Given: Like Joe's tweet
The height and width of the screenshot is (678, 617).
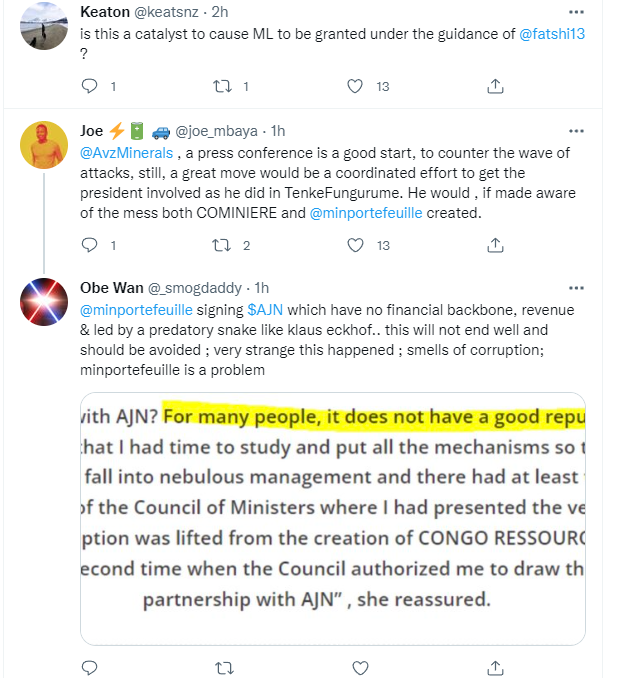Looking at the screenshot, I should (354, 245).
